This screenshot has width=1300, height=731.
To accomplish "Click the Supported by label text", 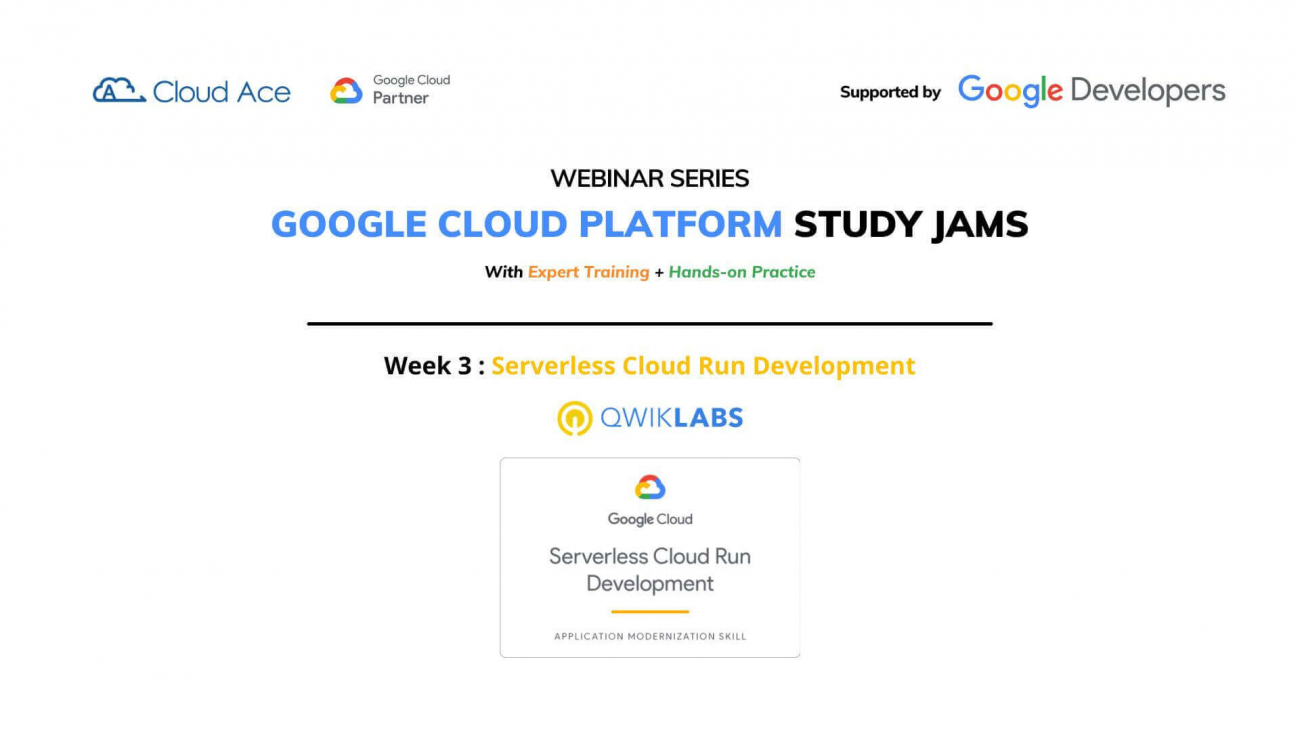I will [888, 92].
